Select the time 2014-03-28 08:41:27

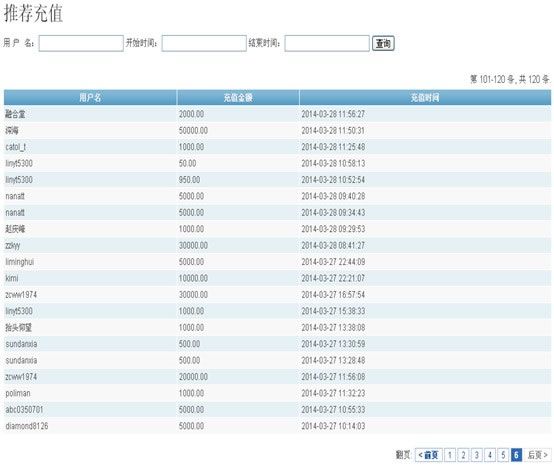click(333, 246)
